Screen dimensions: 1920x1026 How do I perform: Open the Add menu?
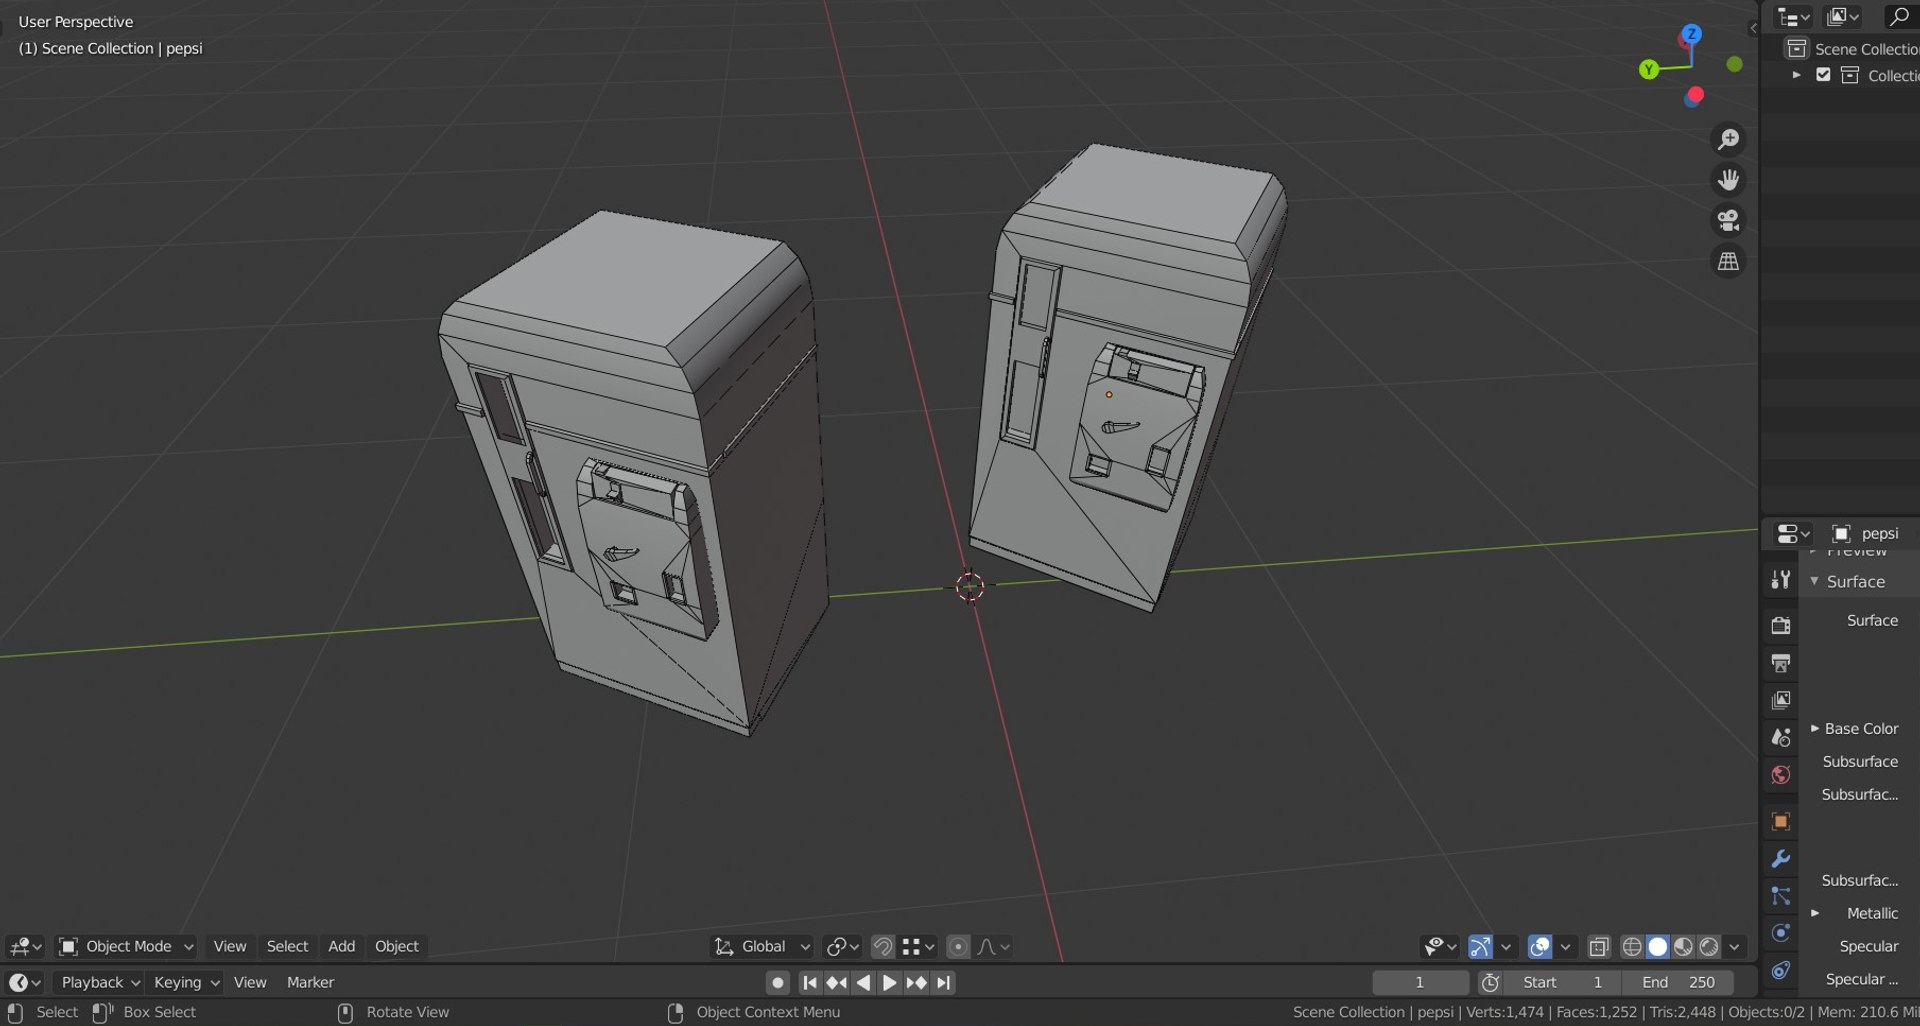pyautogui.click(x=341, y=946)
